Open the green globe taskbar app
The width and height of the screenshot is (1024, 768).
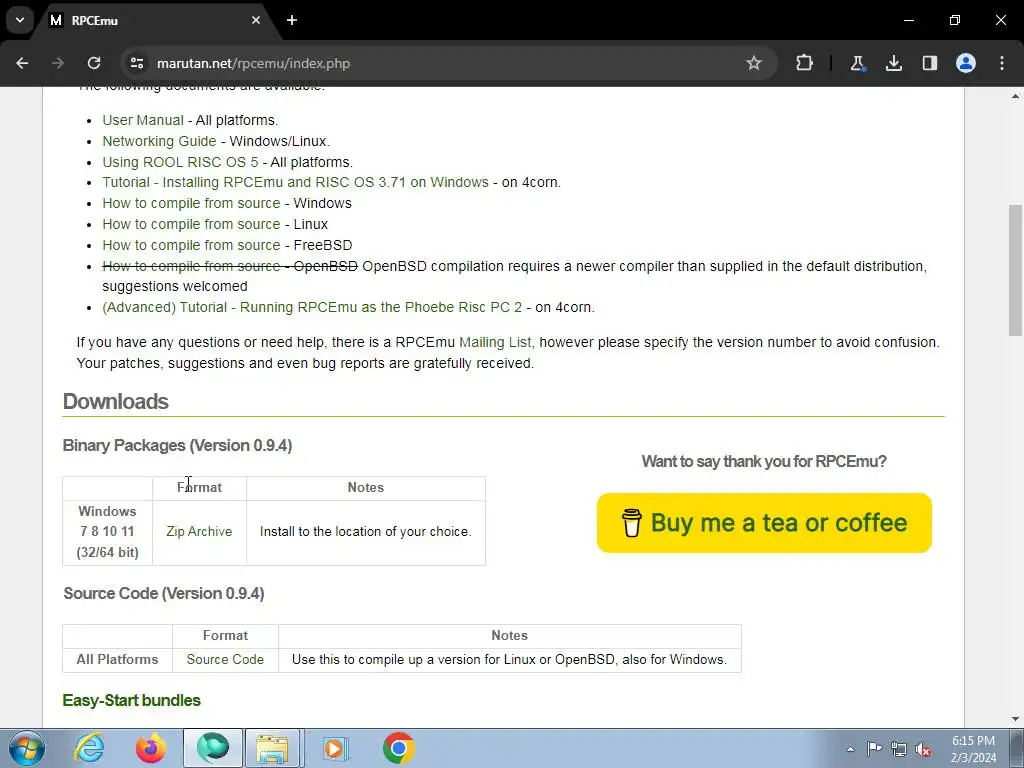pyautogui.click(x=213, y=748)
